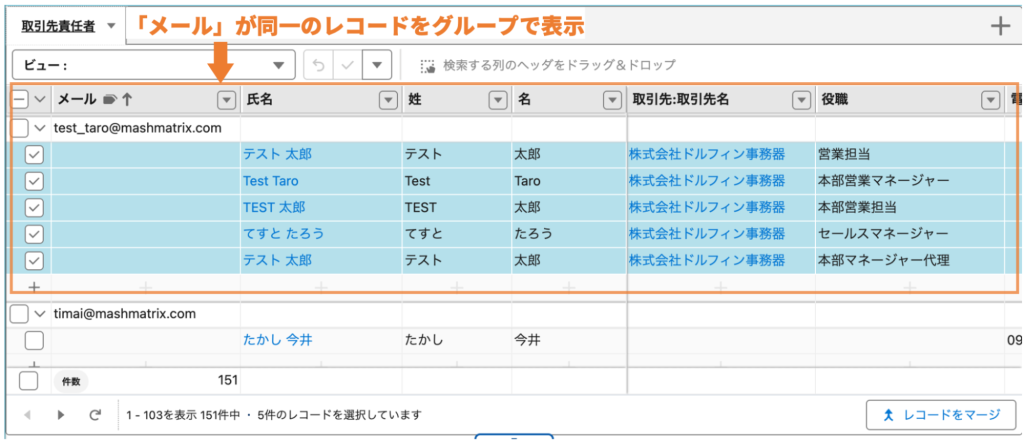Screen dimensions: 1024x440
Task: Collapse the test_taro@mashmatrix.com group
Action: (x=40, y=128)
